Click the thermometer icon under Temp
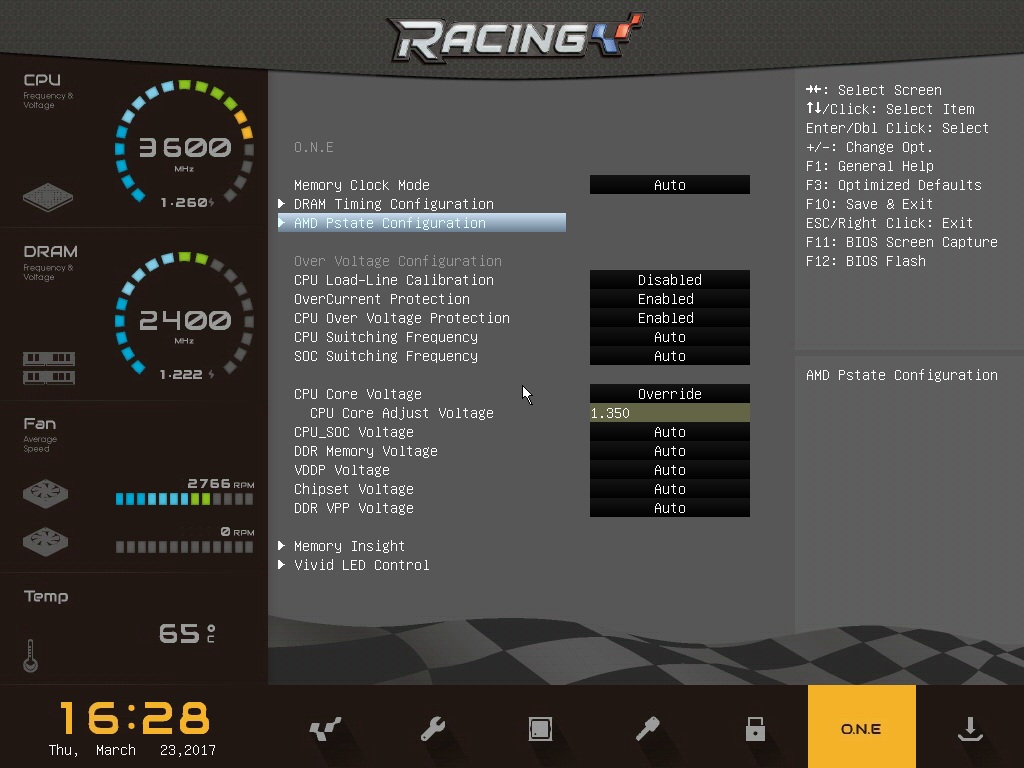 pos(30,655)
